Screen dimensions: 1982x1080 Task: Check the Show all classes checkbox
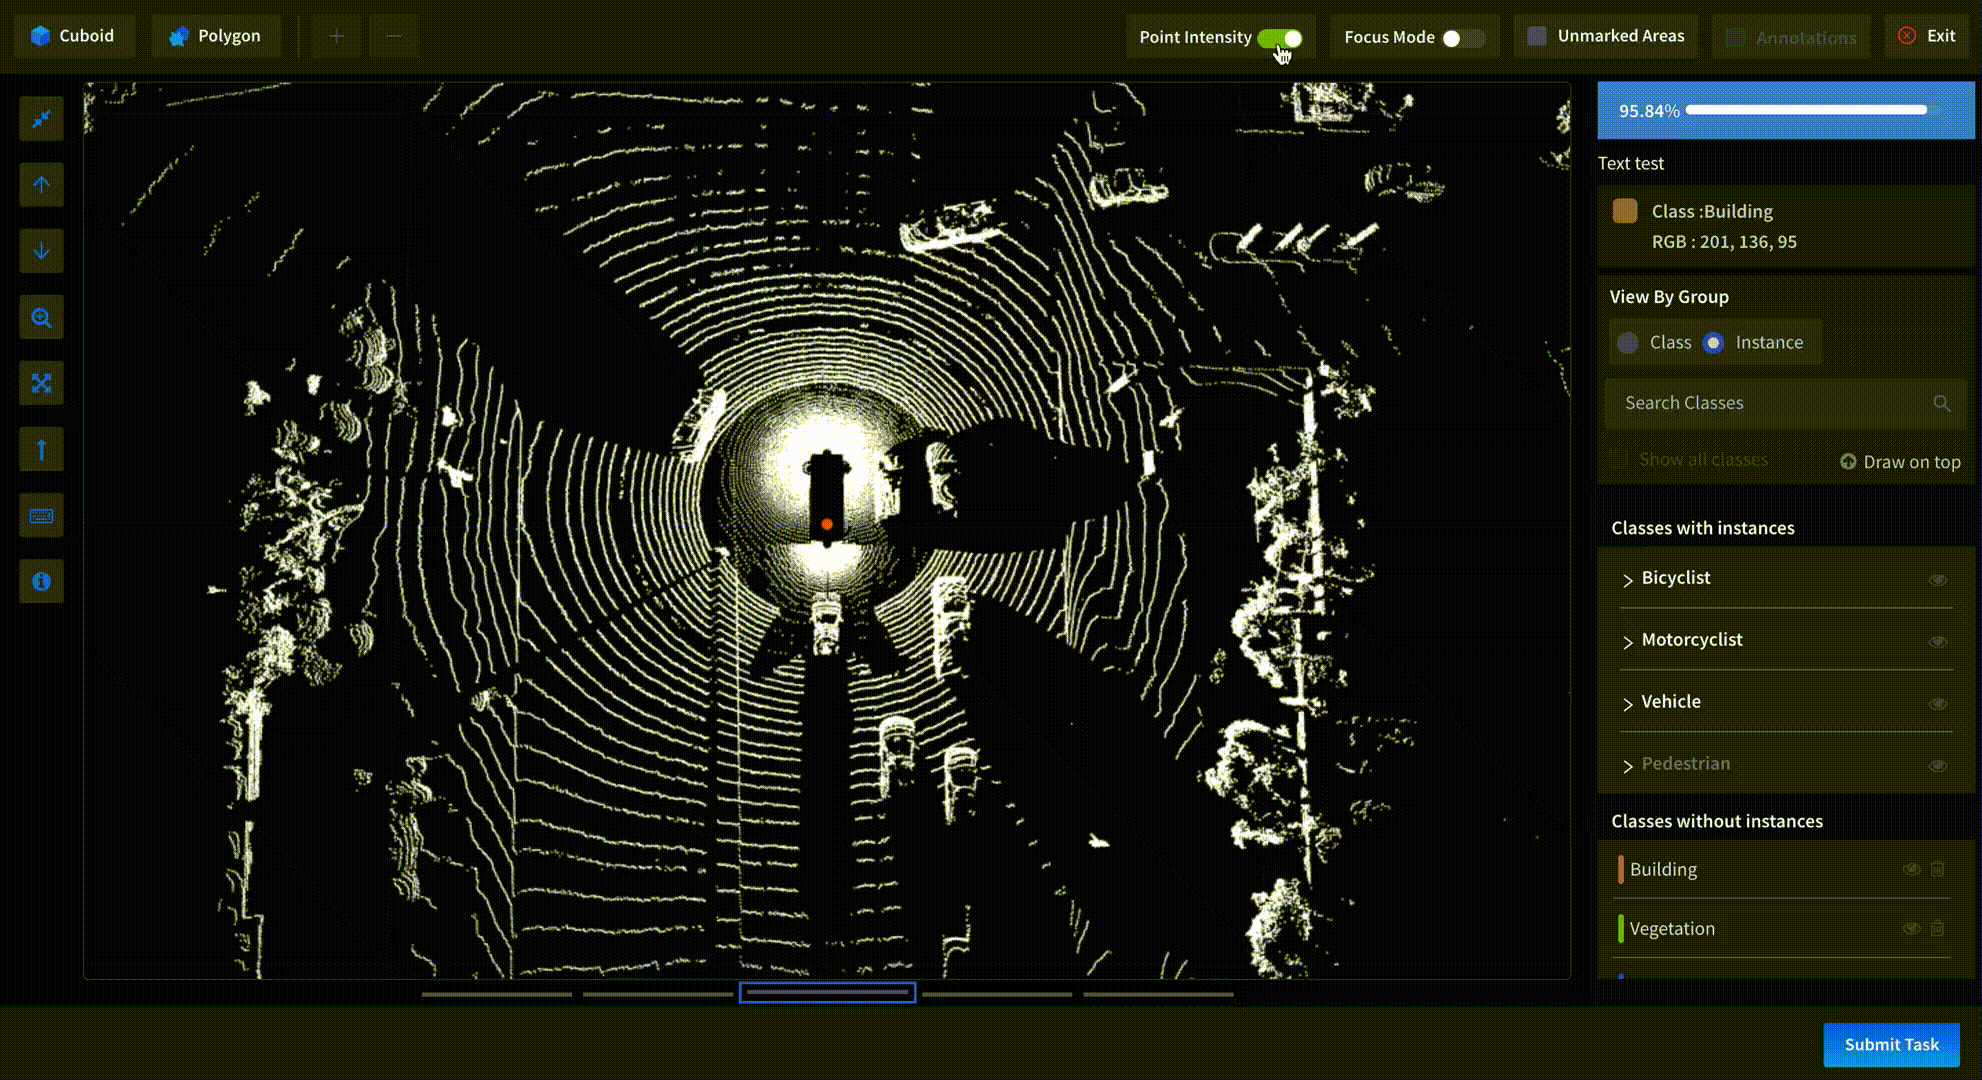[1619, 460]
